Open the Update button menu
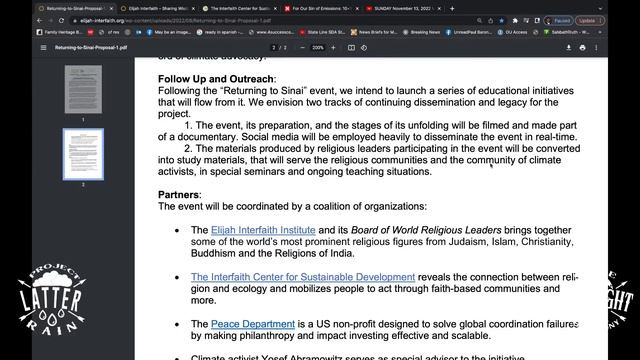This screenshot has width=640, height=360. [x=590, y=20]
